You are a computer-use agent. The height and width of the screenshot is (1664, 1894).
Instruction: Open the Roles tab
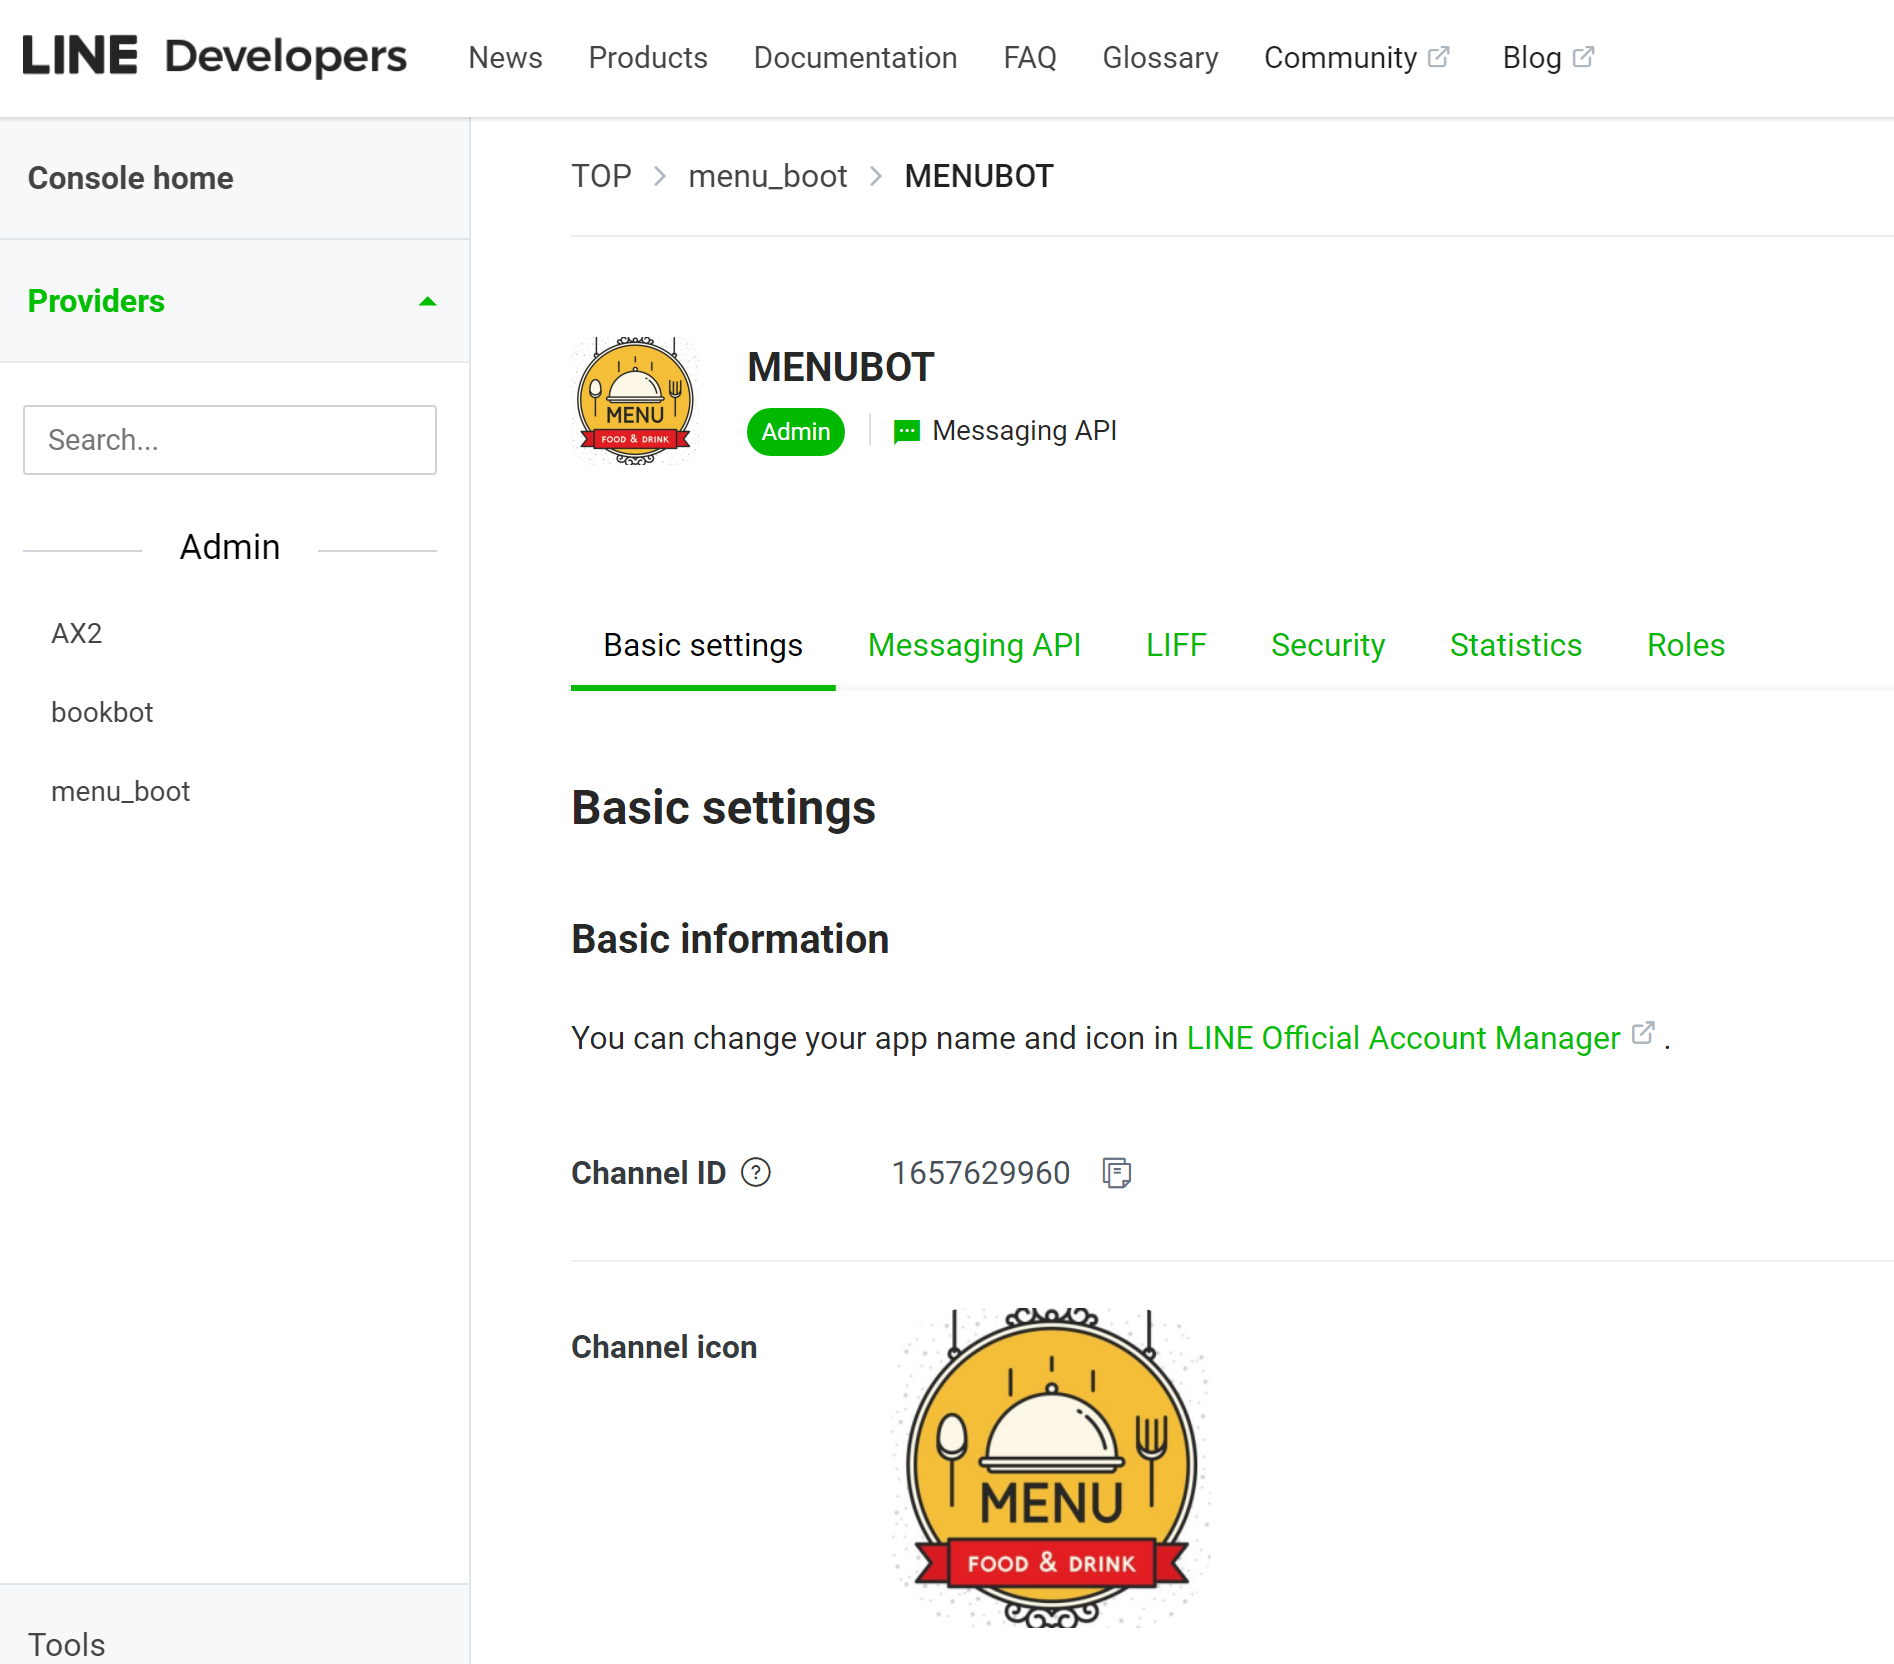pyautogui.click(x=1684, y=645)
